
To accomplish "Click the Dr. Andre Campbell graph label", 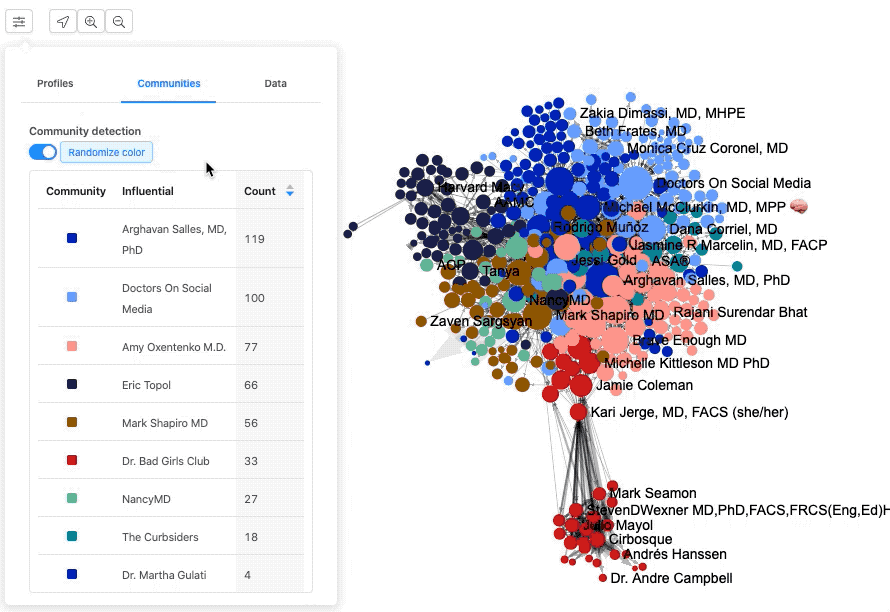I will pos(671,579).
